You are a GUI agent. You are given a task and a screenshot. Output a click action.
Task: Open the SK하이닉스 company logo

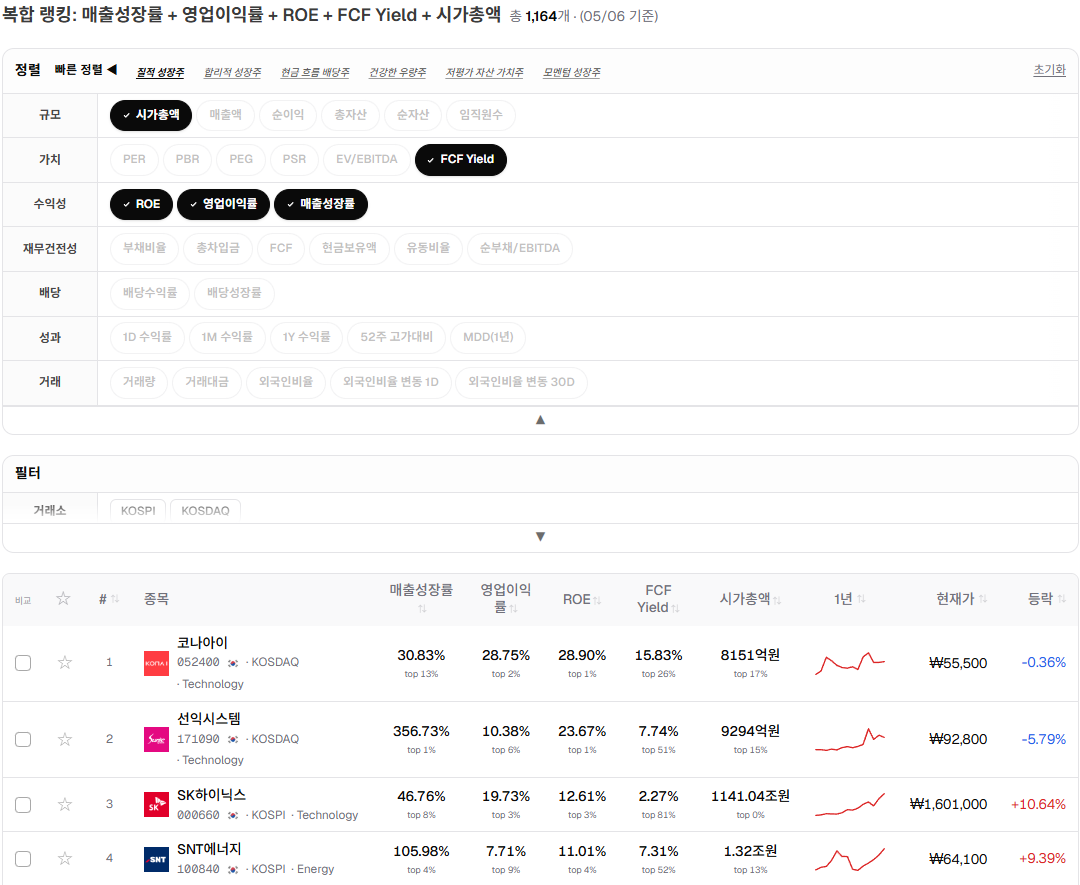tap(156, 804)
